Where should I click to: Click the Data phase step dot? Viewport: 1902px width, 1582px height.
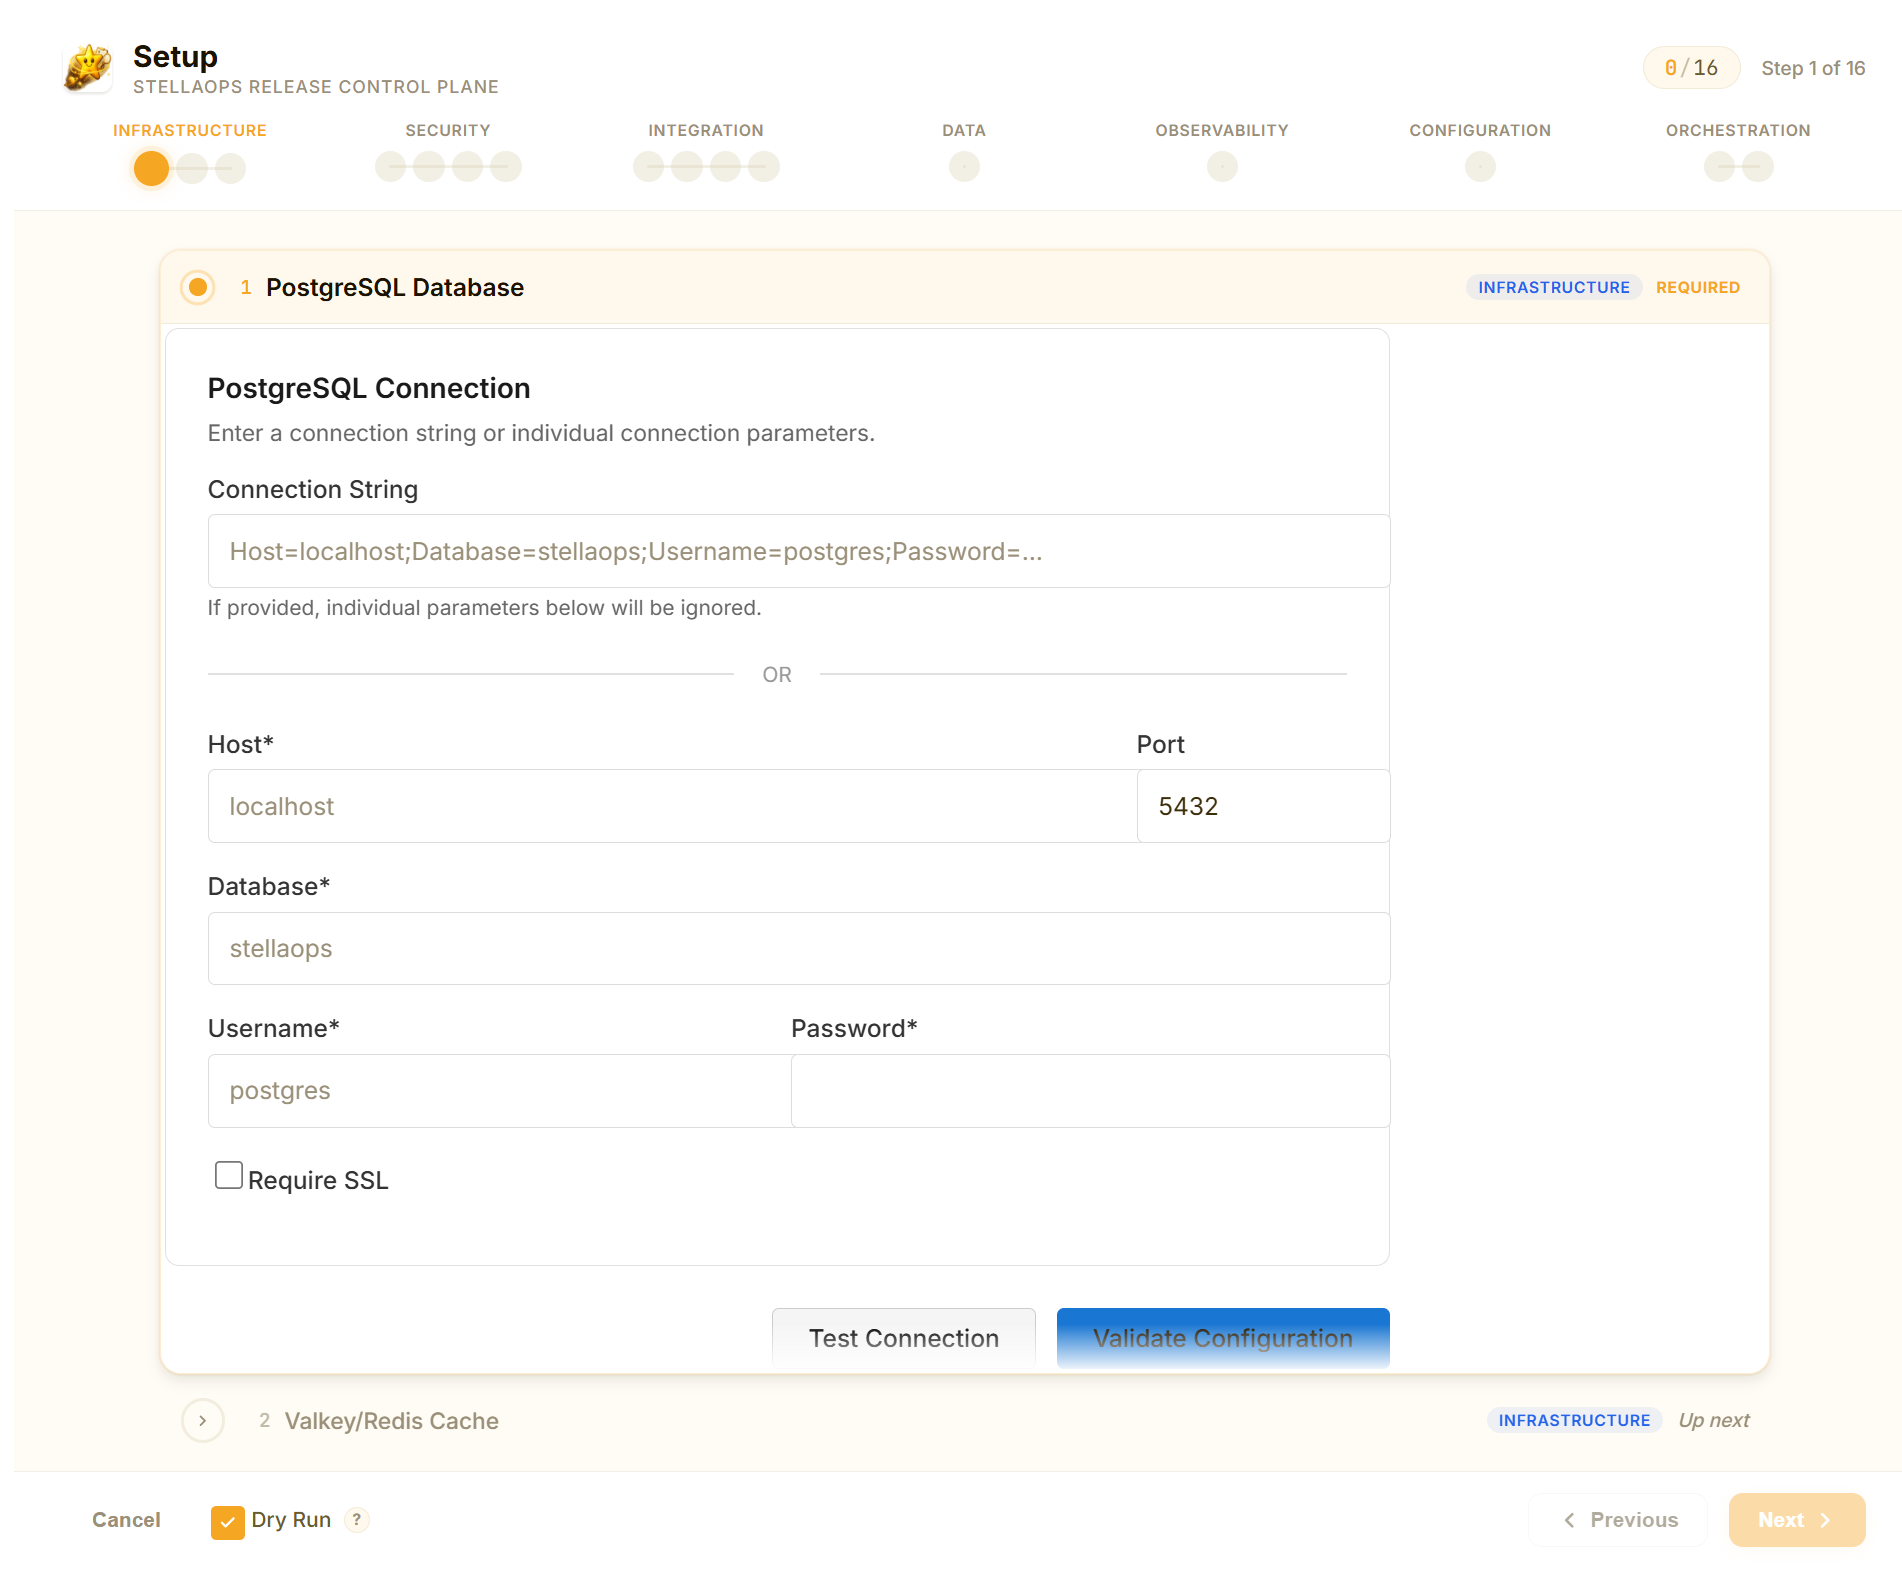963,167
